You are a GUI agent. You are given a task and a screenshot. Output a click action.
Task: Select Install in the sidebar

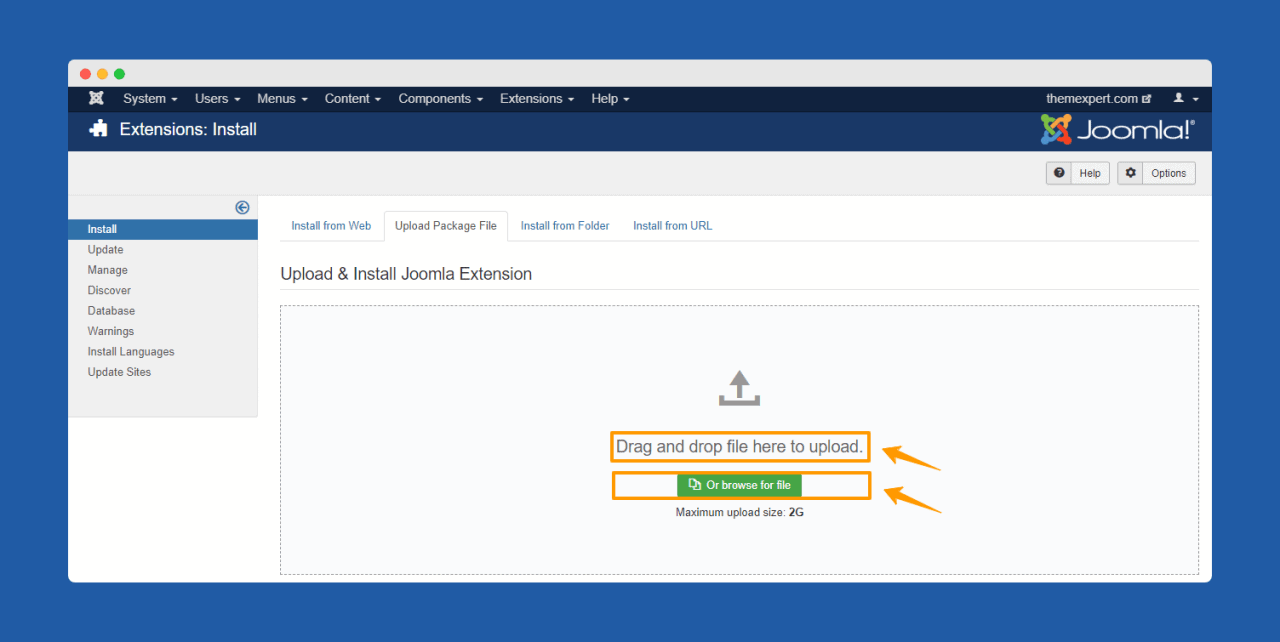[163, 229]
